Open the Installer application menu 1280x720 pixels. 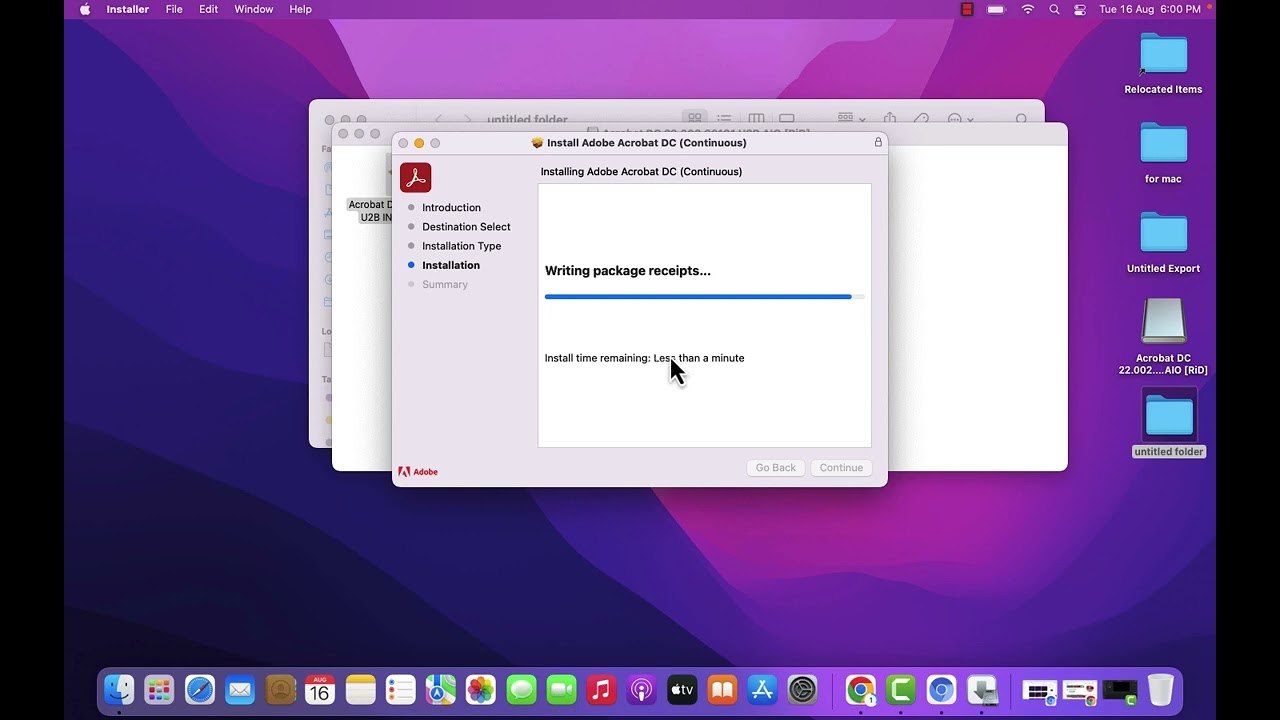[x=128, y=9]
